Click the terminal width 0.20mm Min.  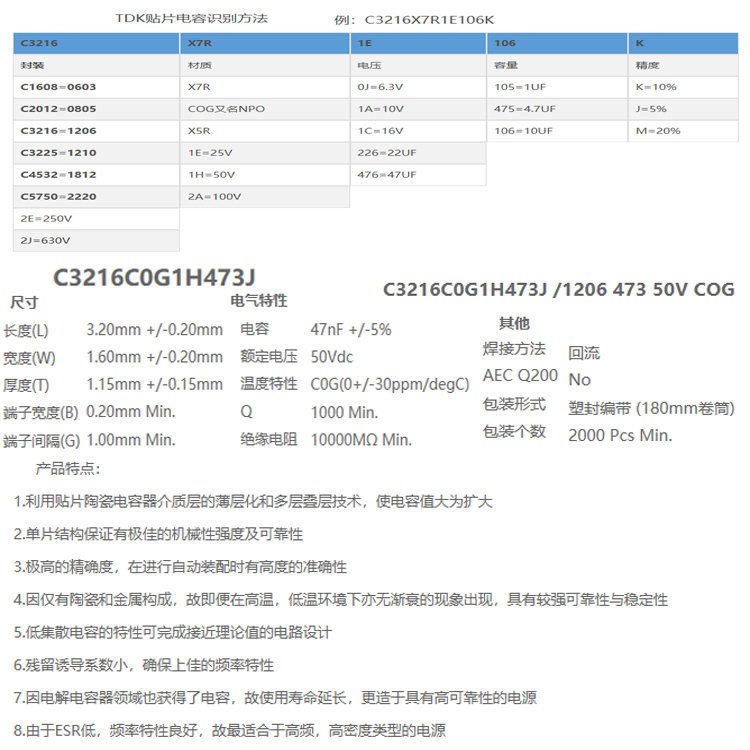[x=131, y=411]
